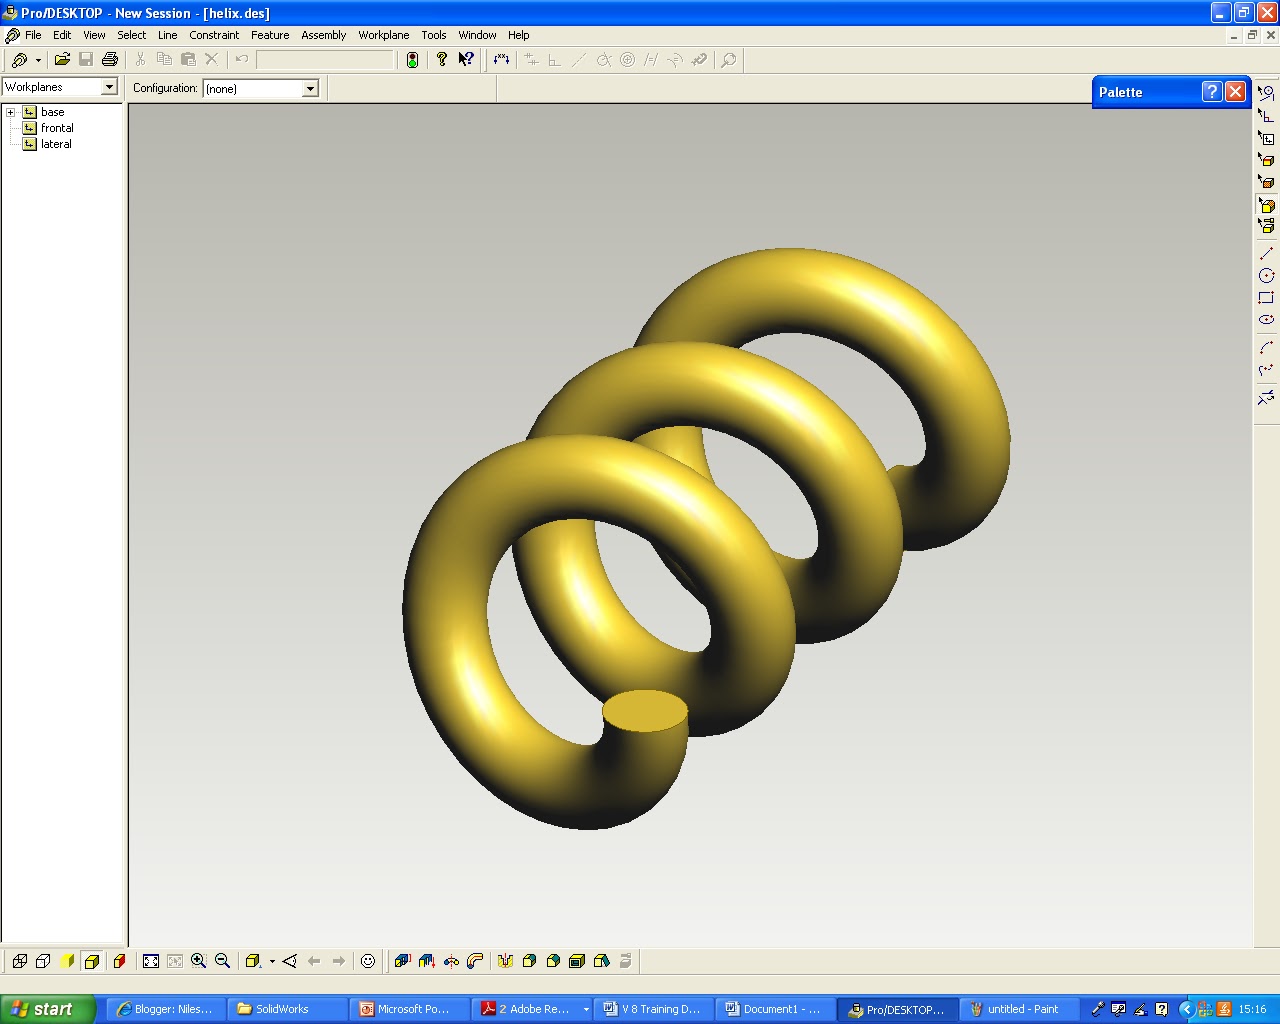Viewport: 1280px width, 1024px height.
Task: Select the frontal workplane in the tree
Action: pyautogui.click(x=56, y=127)
